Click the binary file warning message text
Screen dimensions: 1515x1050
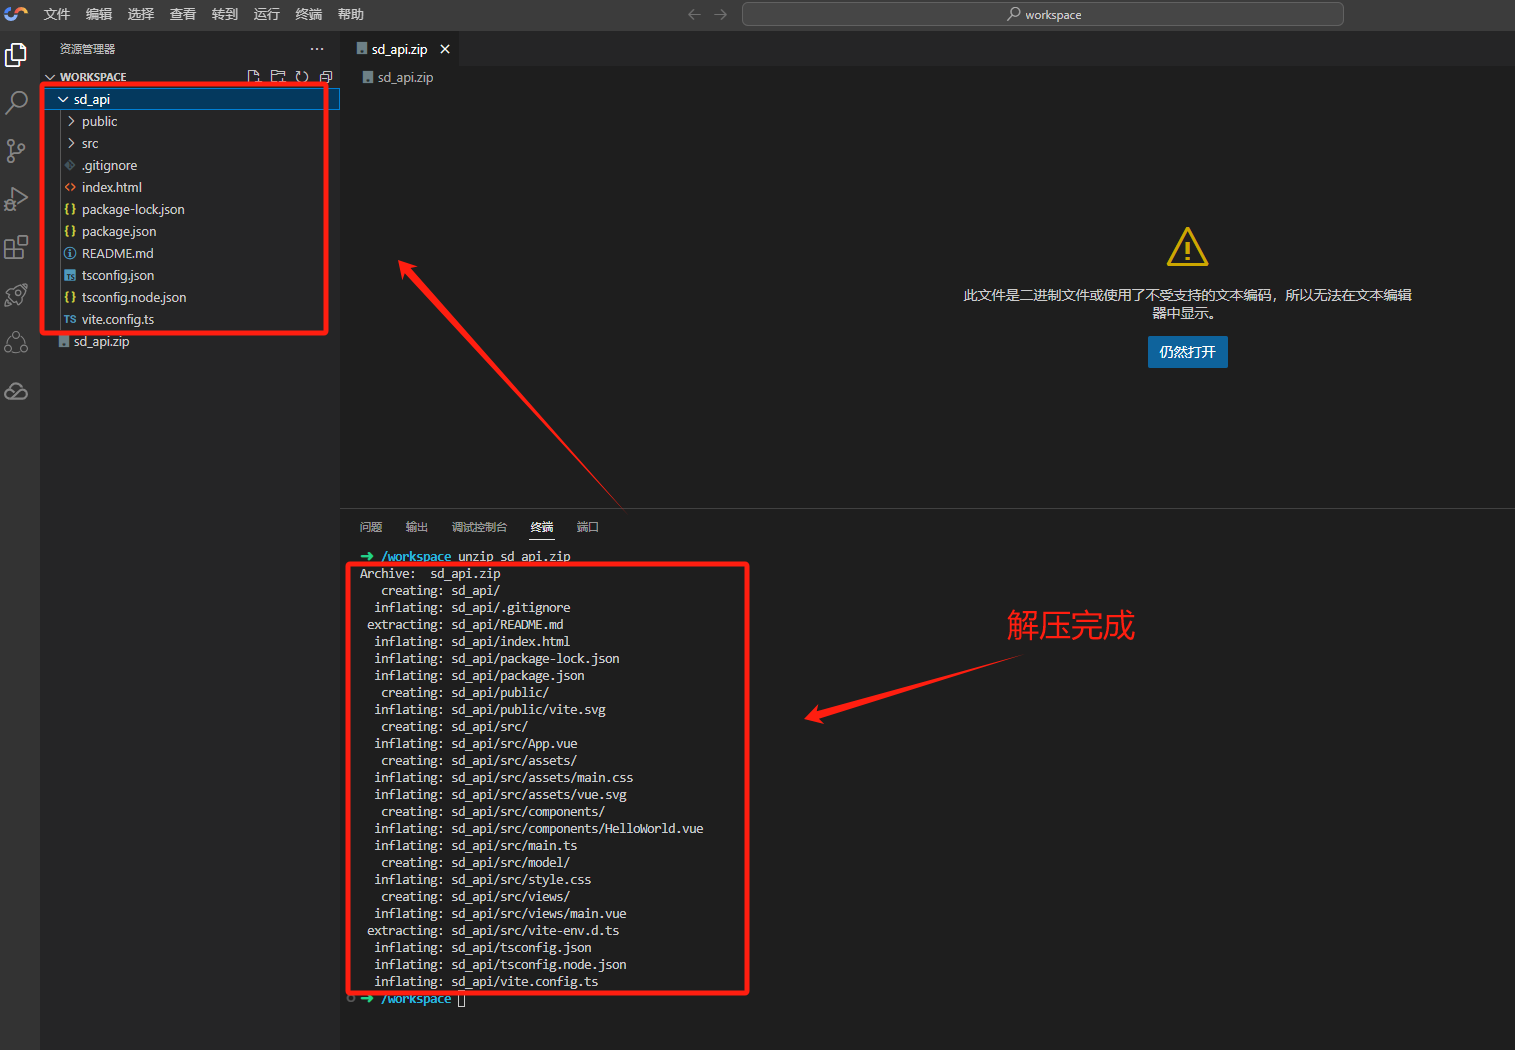pos(1187,304)
